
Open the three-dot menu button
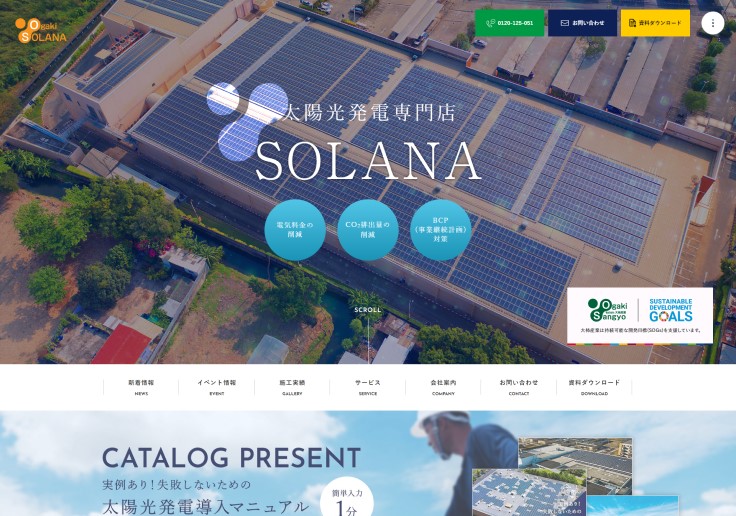(x=713, y=23)
